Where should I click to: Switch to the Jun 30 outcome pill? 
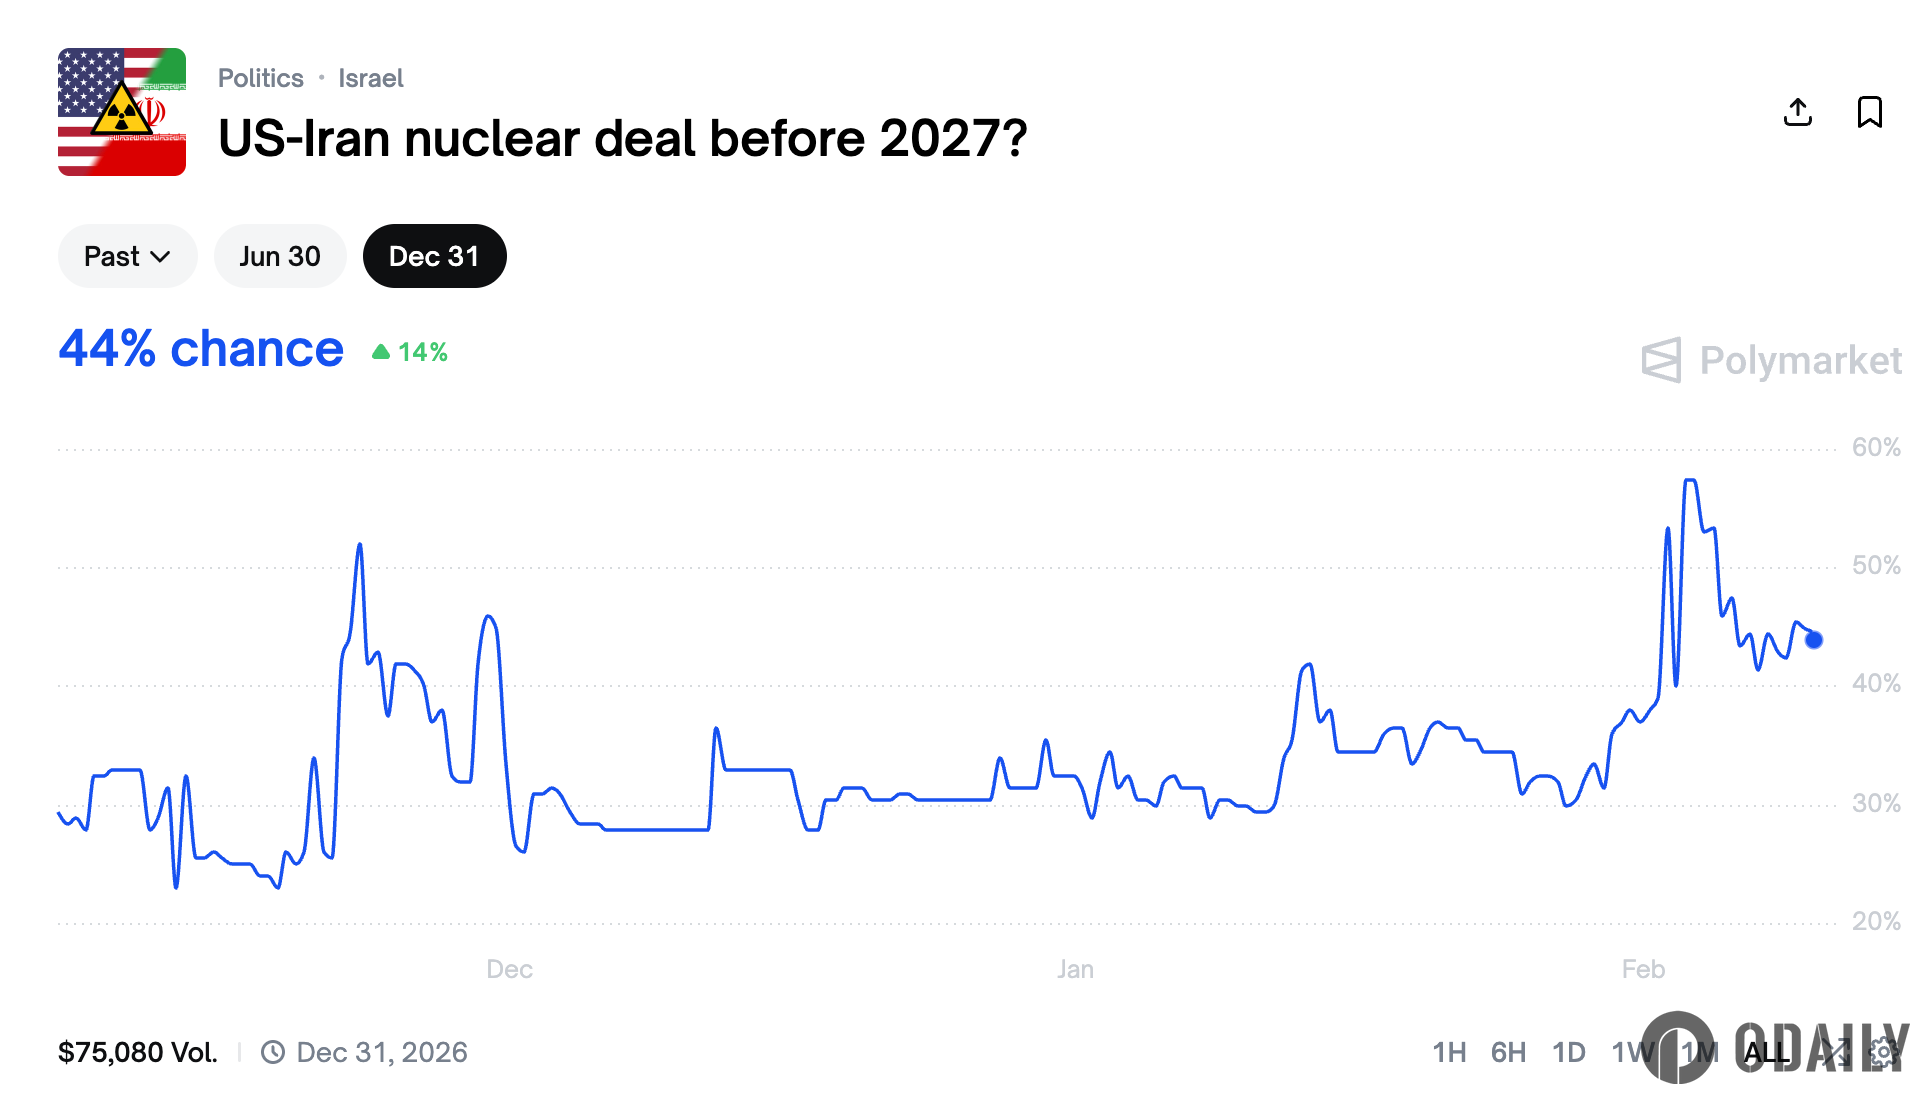280,256
